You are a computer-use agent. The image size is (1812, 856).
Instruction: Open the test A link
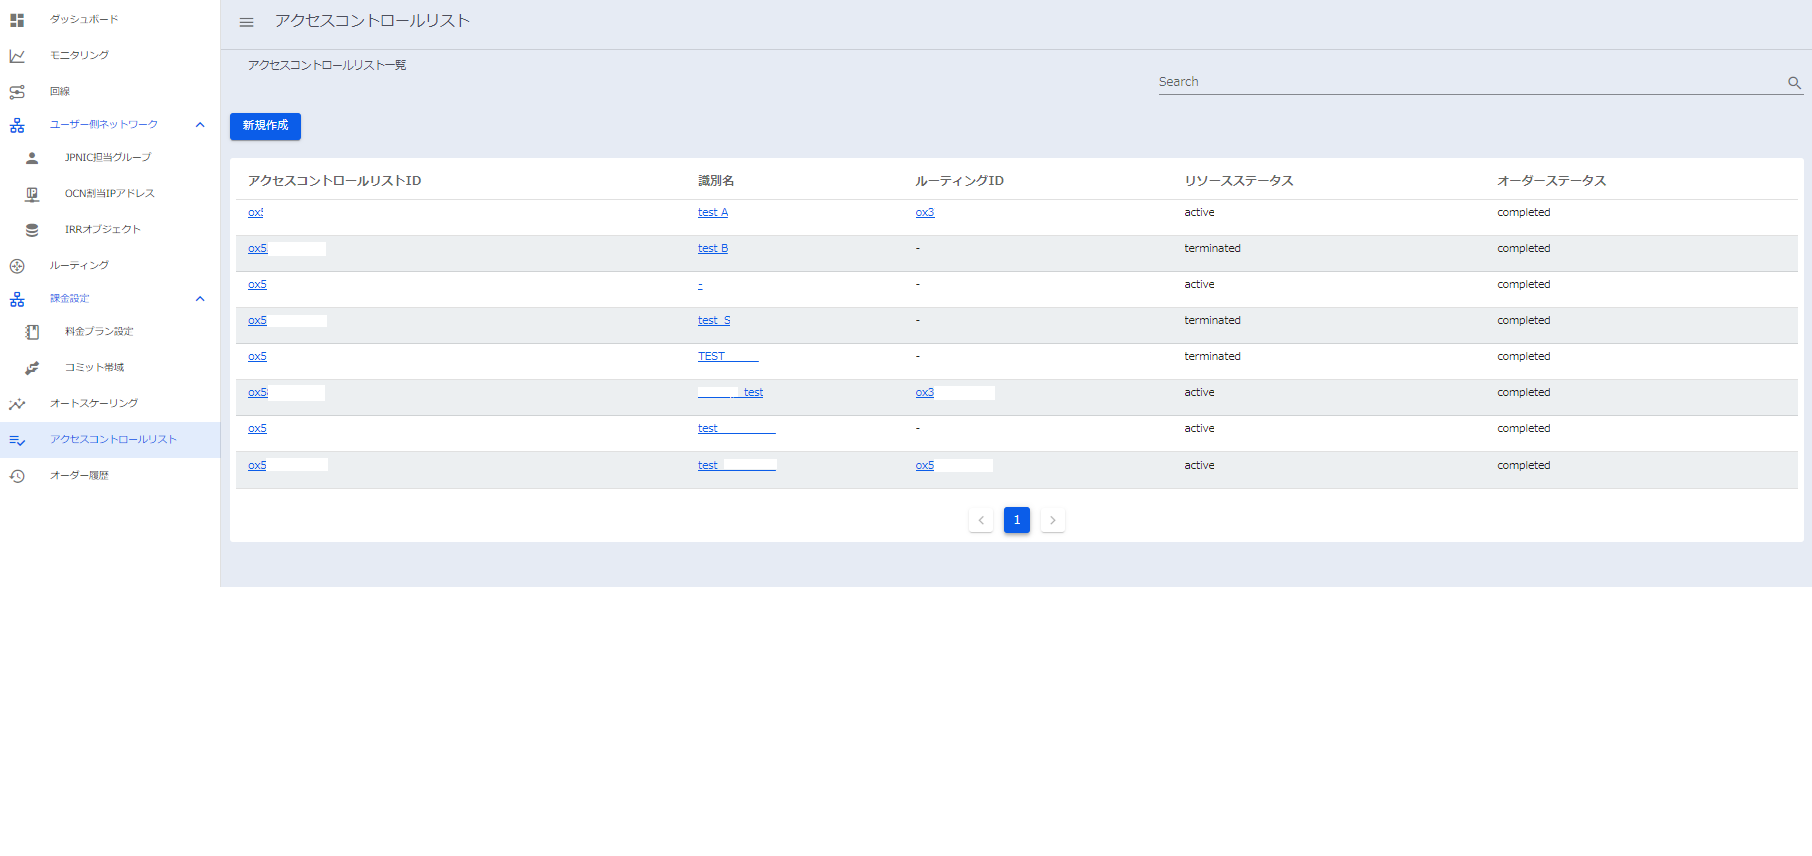712,213
